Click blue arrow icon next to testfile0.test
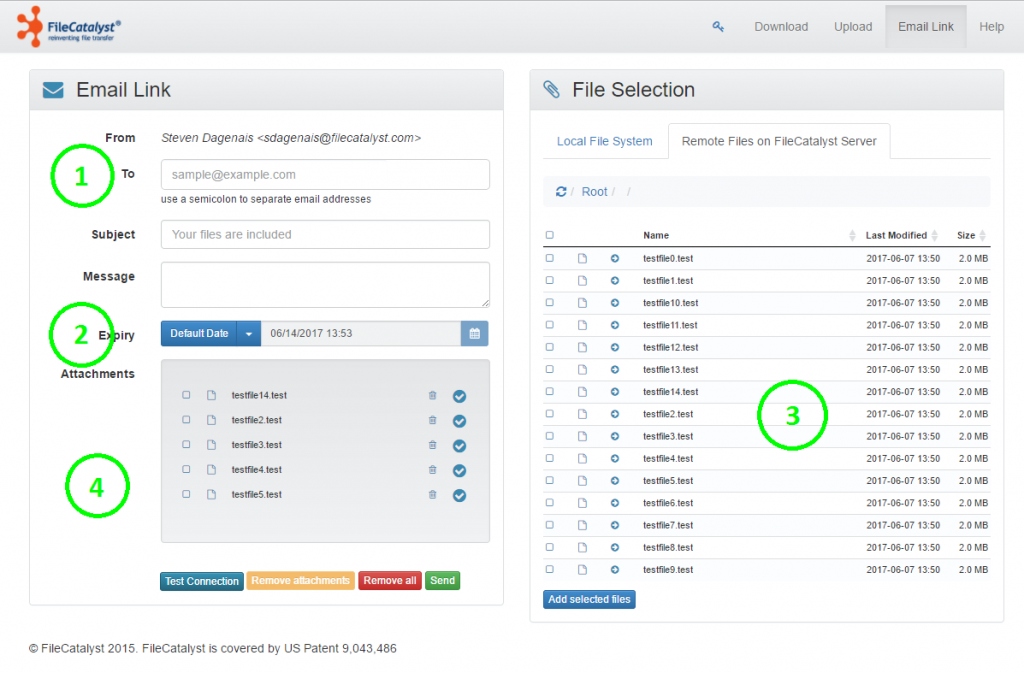The image size is (1024, 673). pyautogui.click(x=614, y=259)
